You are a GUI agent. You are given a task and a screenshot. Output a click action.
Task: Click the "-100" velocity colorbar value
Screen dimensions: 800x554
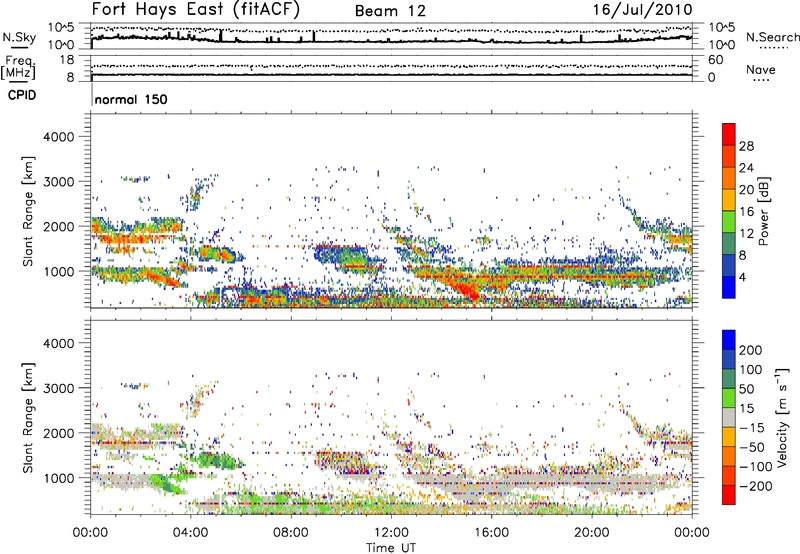coord(756,467)
